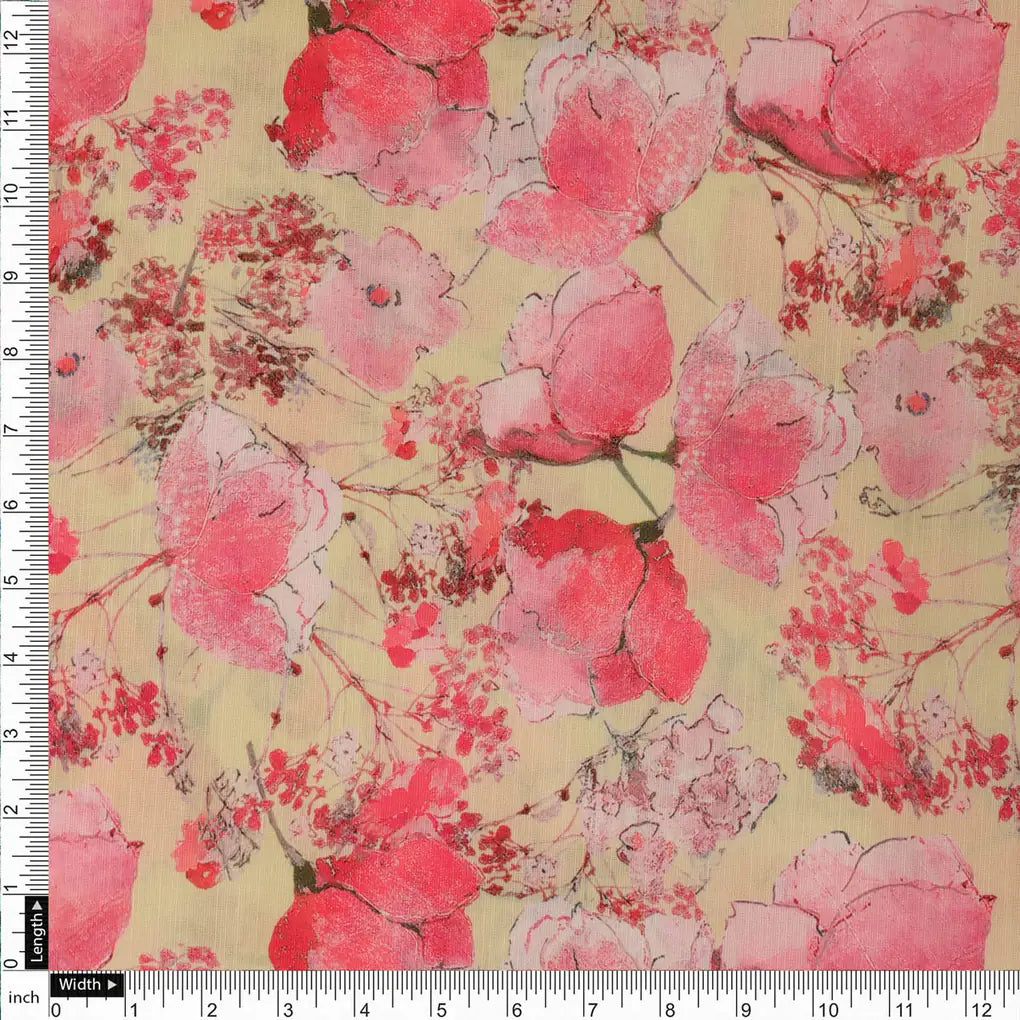1020x1020 pixels.
Task: Click the 6 mark on horizontal ruler
Action: click(516, 1008)
